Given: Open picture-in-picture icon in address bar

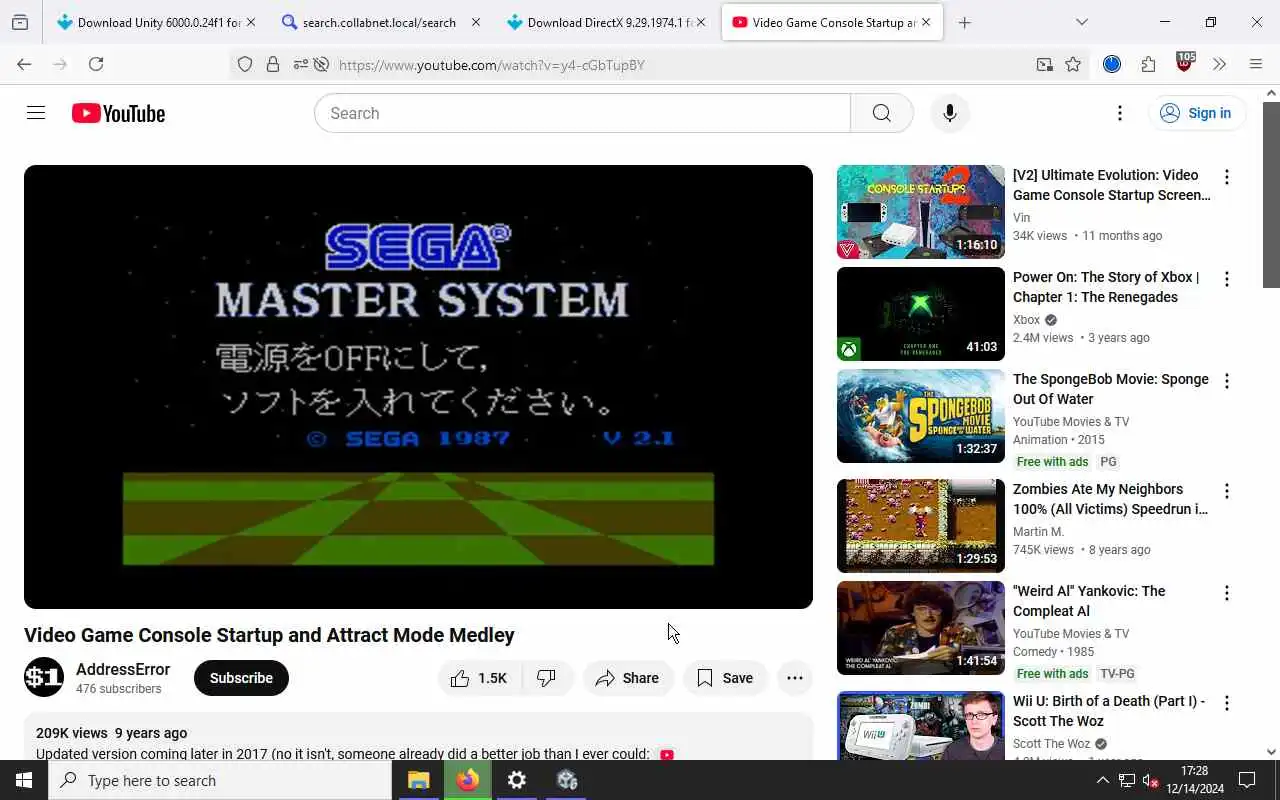Looking at the screenshot, I should point(1045,65).
